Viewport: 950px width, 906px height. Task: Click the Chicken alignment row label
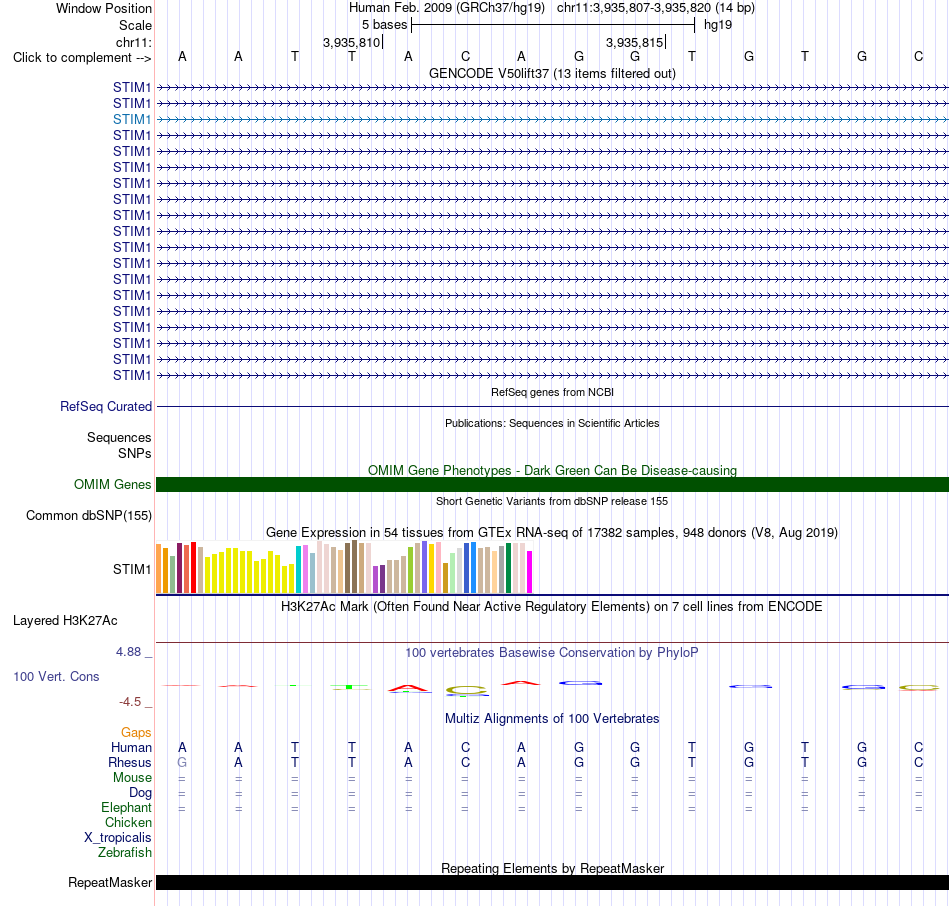pos(128,822)
